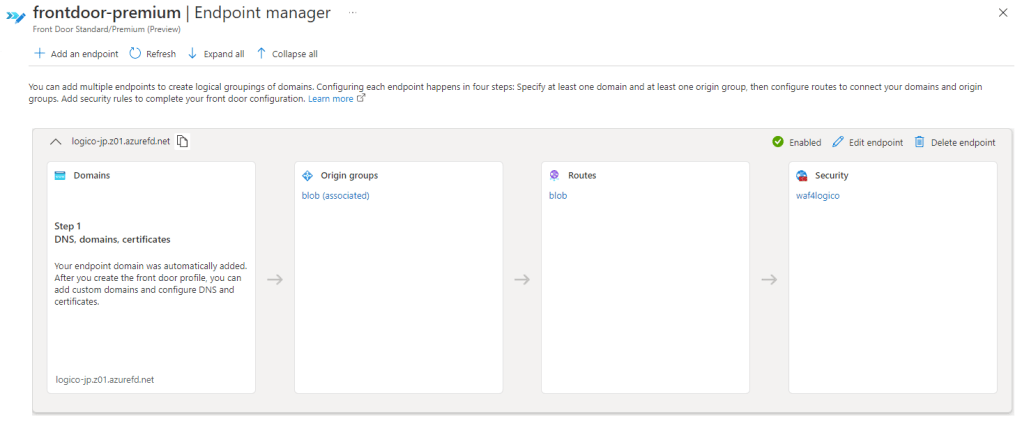Open the waf4logico security policy
1022x433 pixels.
pyautogui.click(x=818, y=196)
